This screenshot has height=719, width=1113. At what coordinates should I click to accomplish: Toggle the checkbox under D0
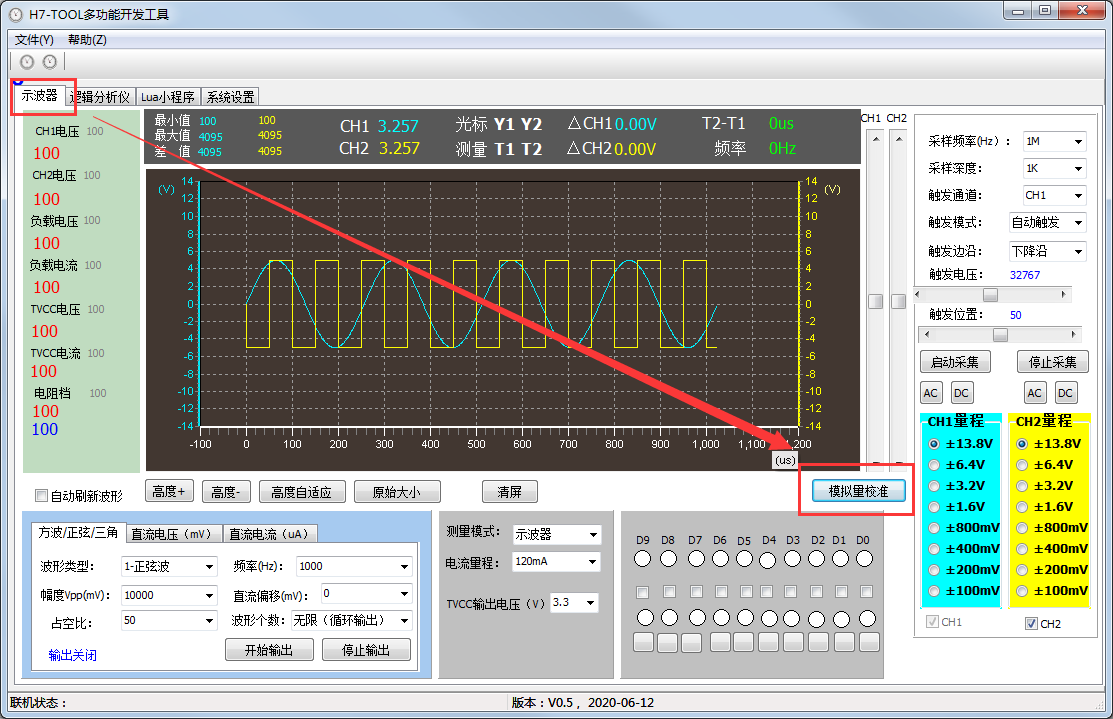[x=866, y=591]
